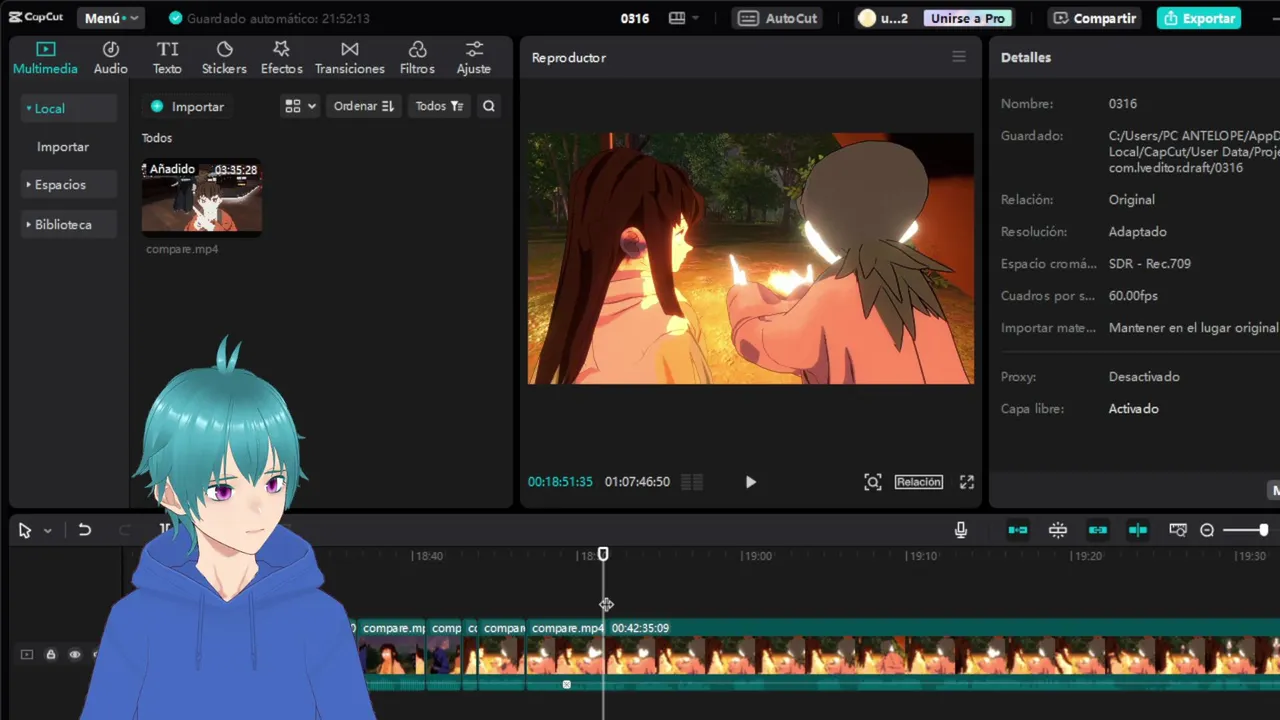The height and width of the screenshot is (720, 1280).
Task: Open the grid view mode dropdown
Action: pos(300,106)
